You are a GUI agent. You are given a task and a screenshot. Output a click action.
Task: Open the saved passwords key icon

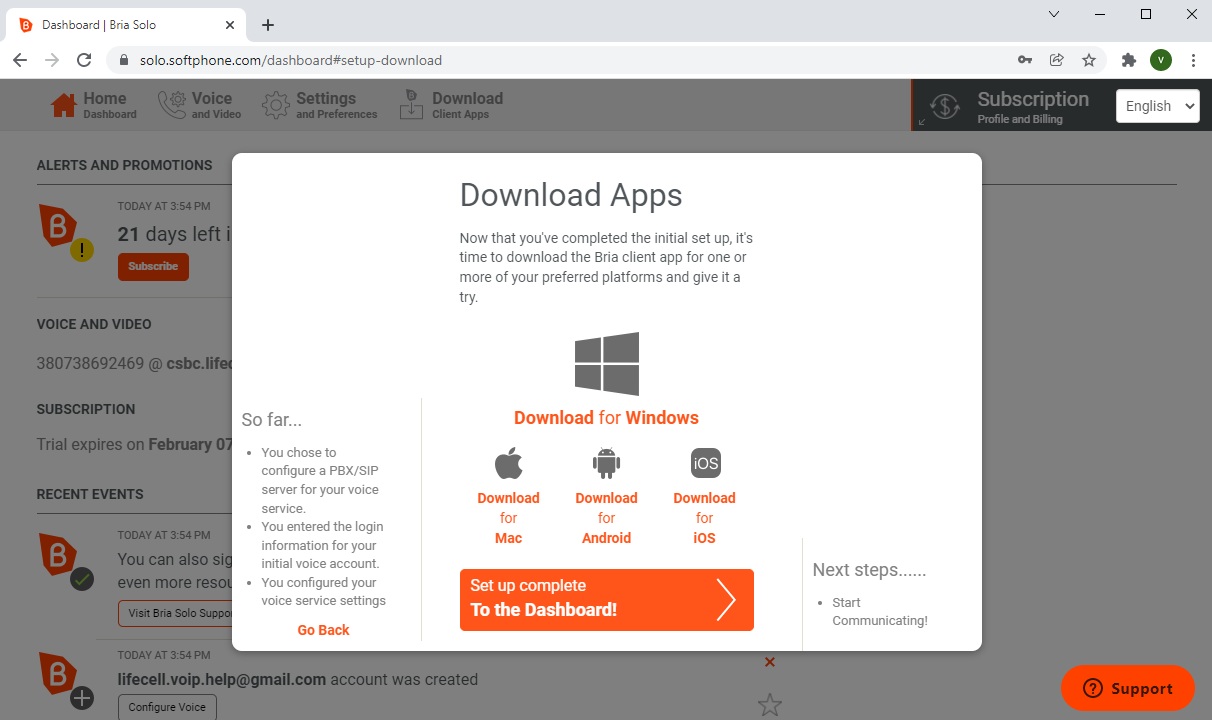pyautogui.click(x=1025, y=60)
